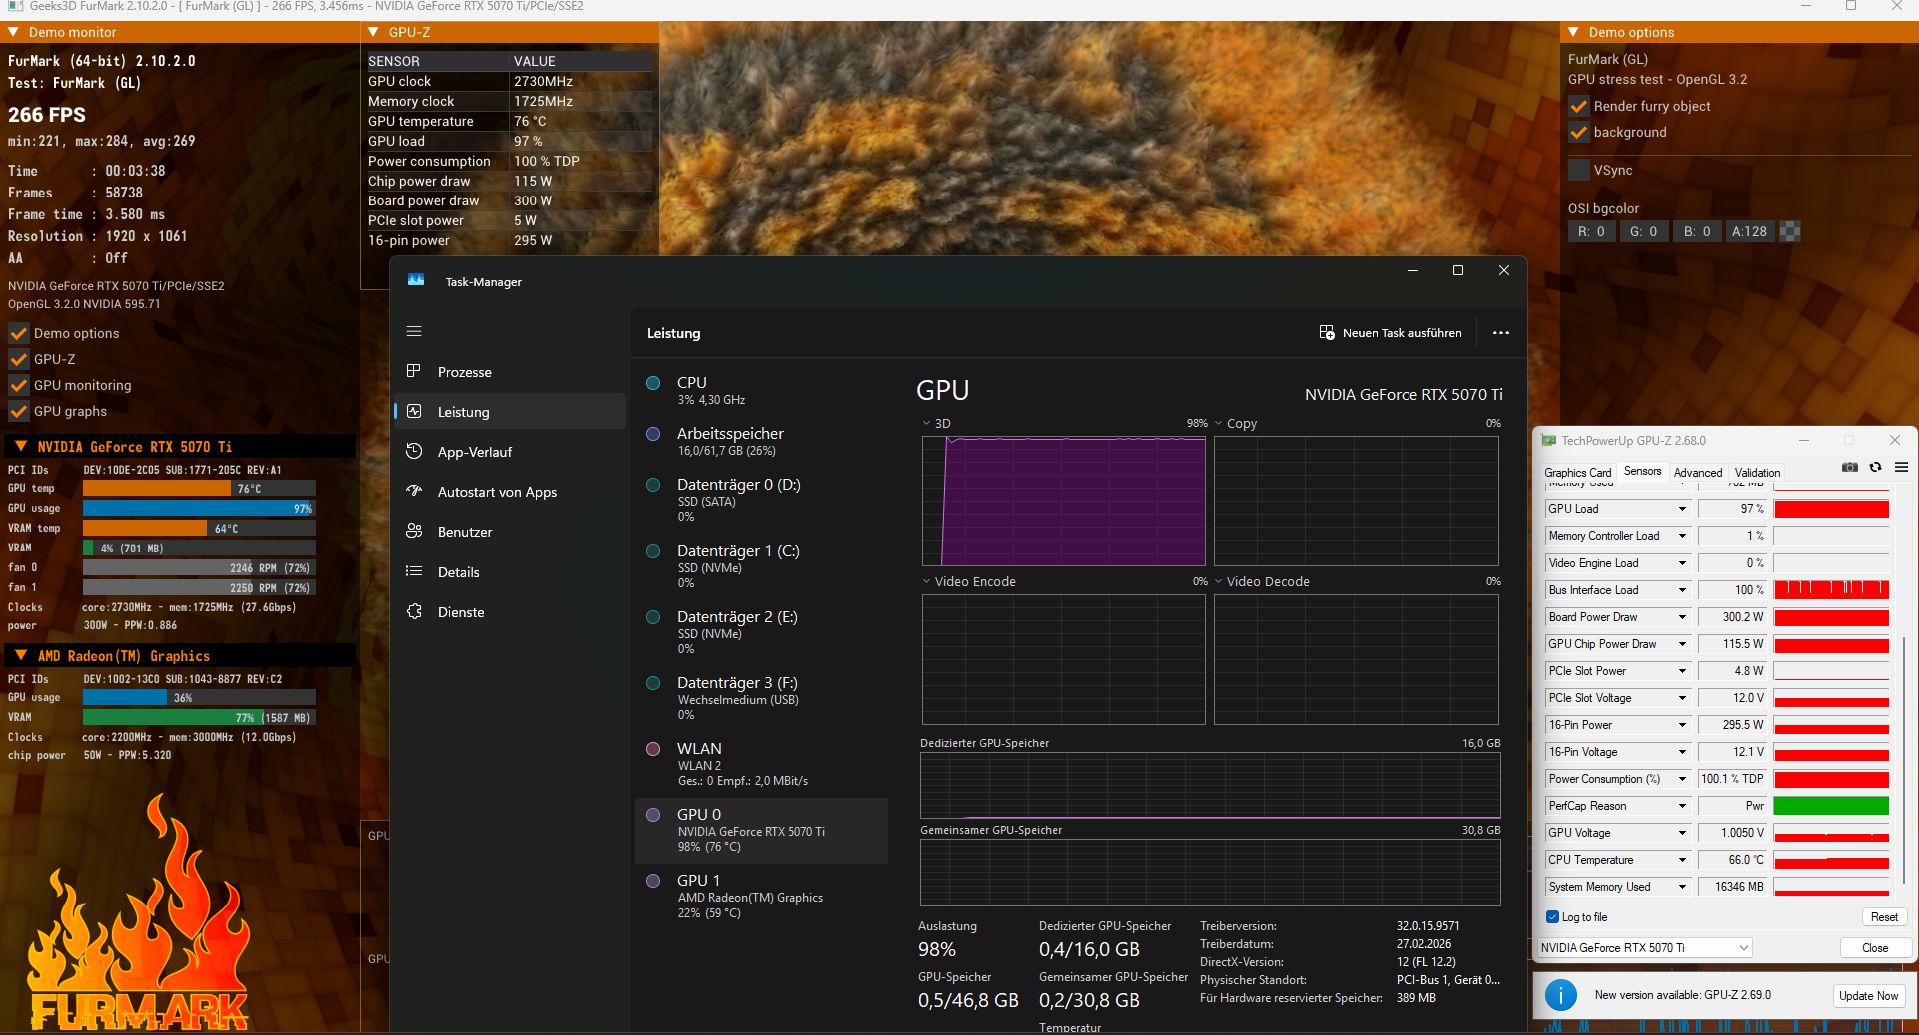The height and width of the screenshot is (1035, 1919).
Task: Switch to the Advanced tab in GPU-Z
Action: click(1698, 472)
